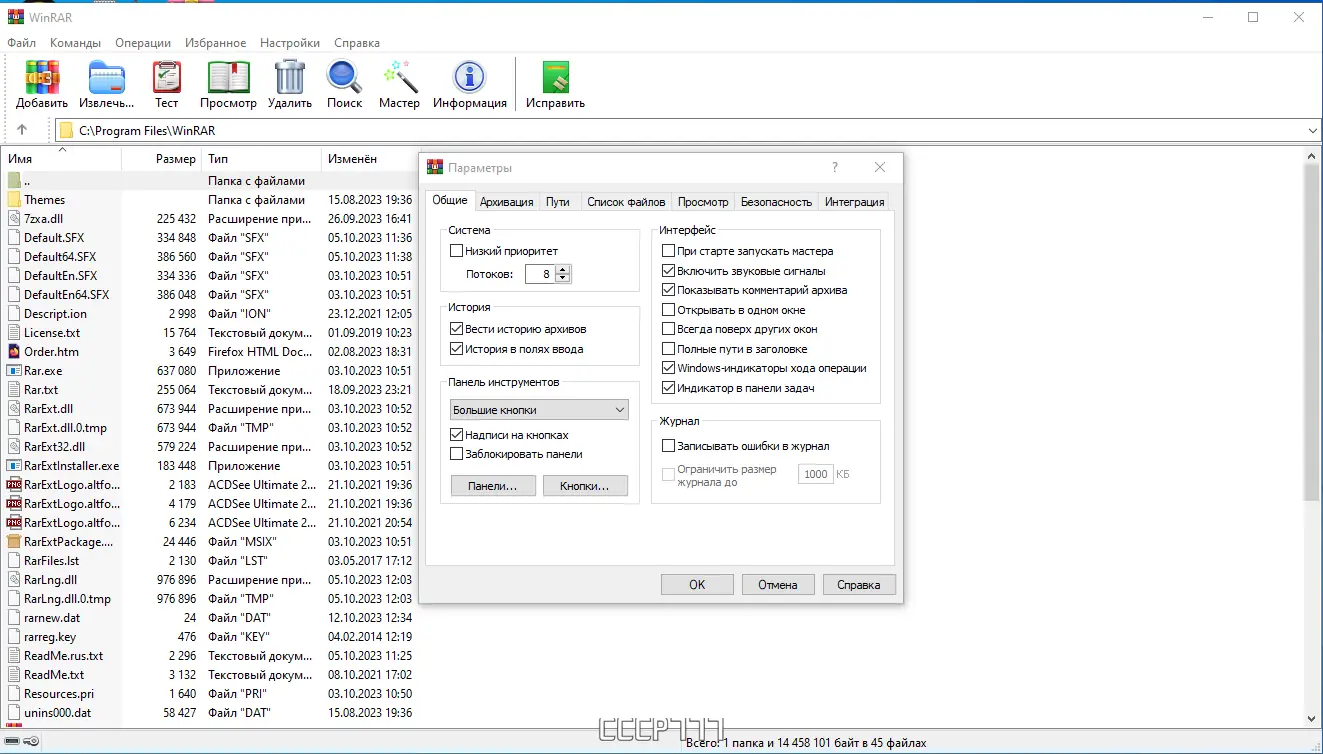The image size is (1323, 754).
Task: Check При старте запускать мастера
Action: pyautogui.click(x=669, y=251)
